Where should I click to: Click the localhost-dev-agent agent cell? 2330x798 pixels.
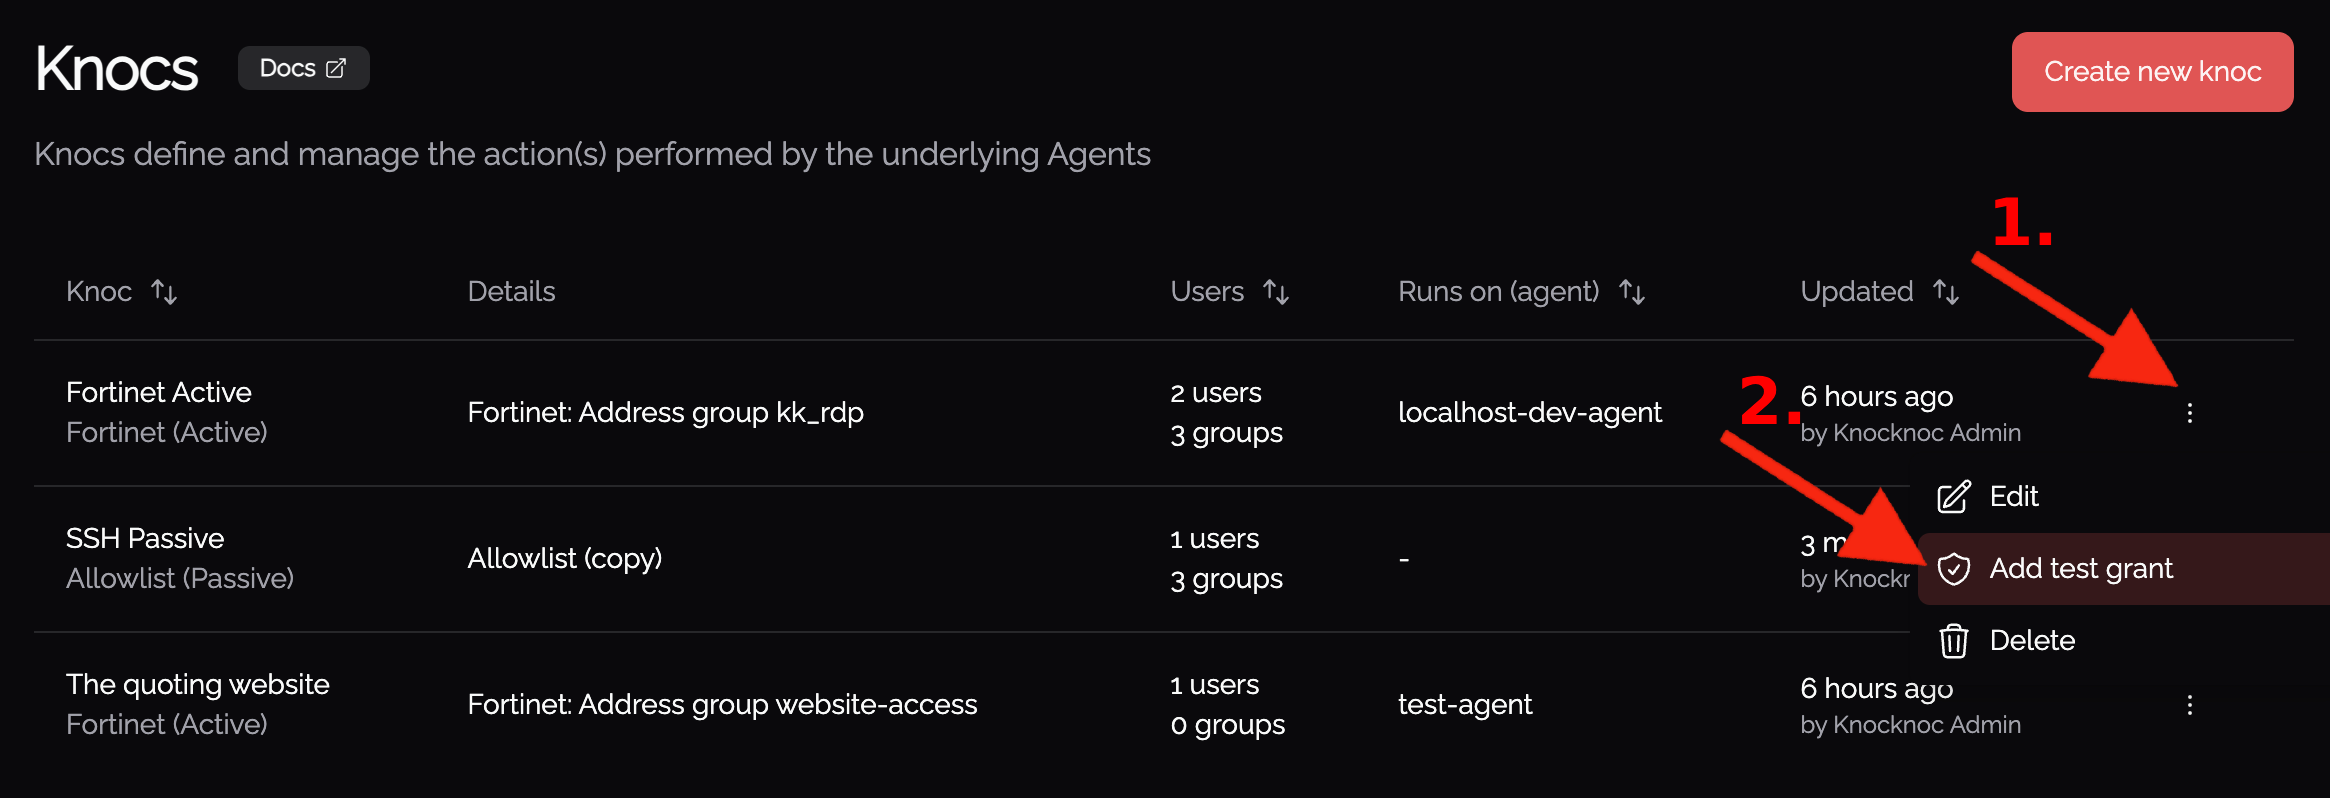[1529, 412]
